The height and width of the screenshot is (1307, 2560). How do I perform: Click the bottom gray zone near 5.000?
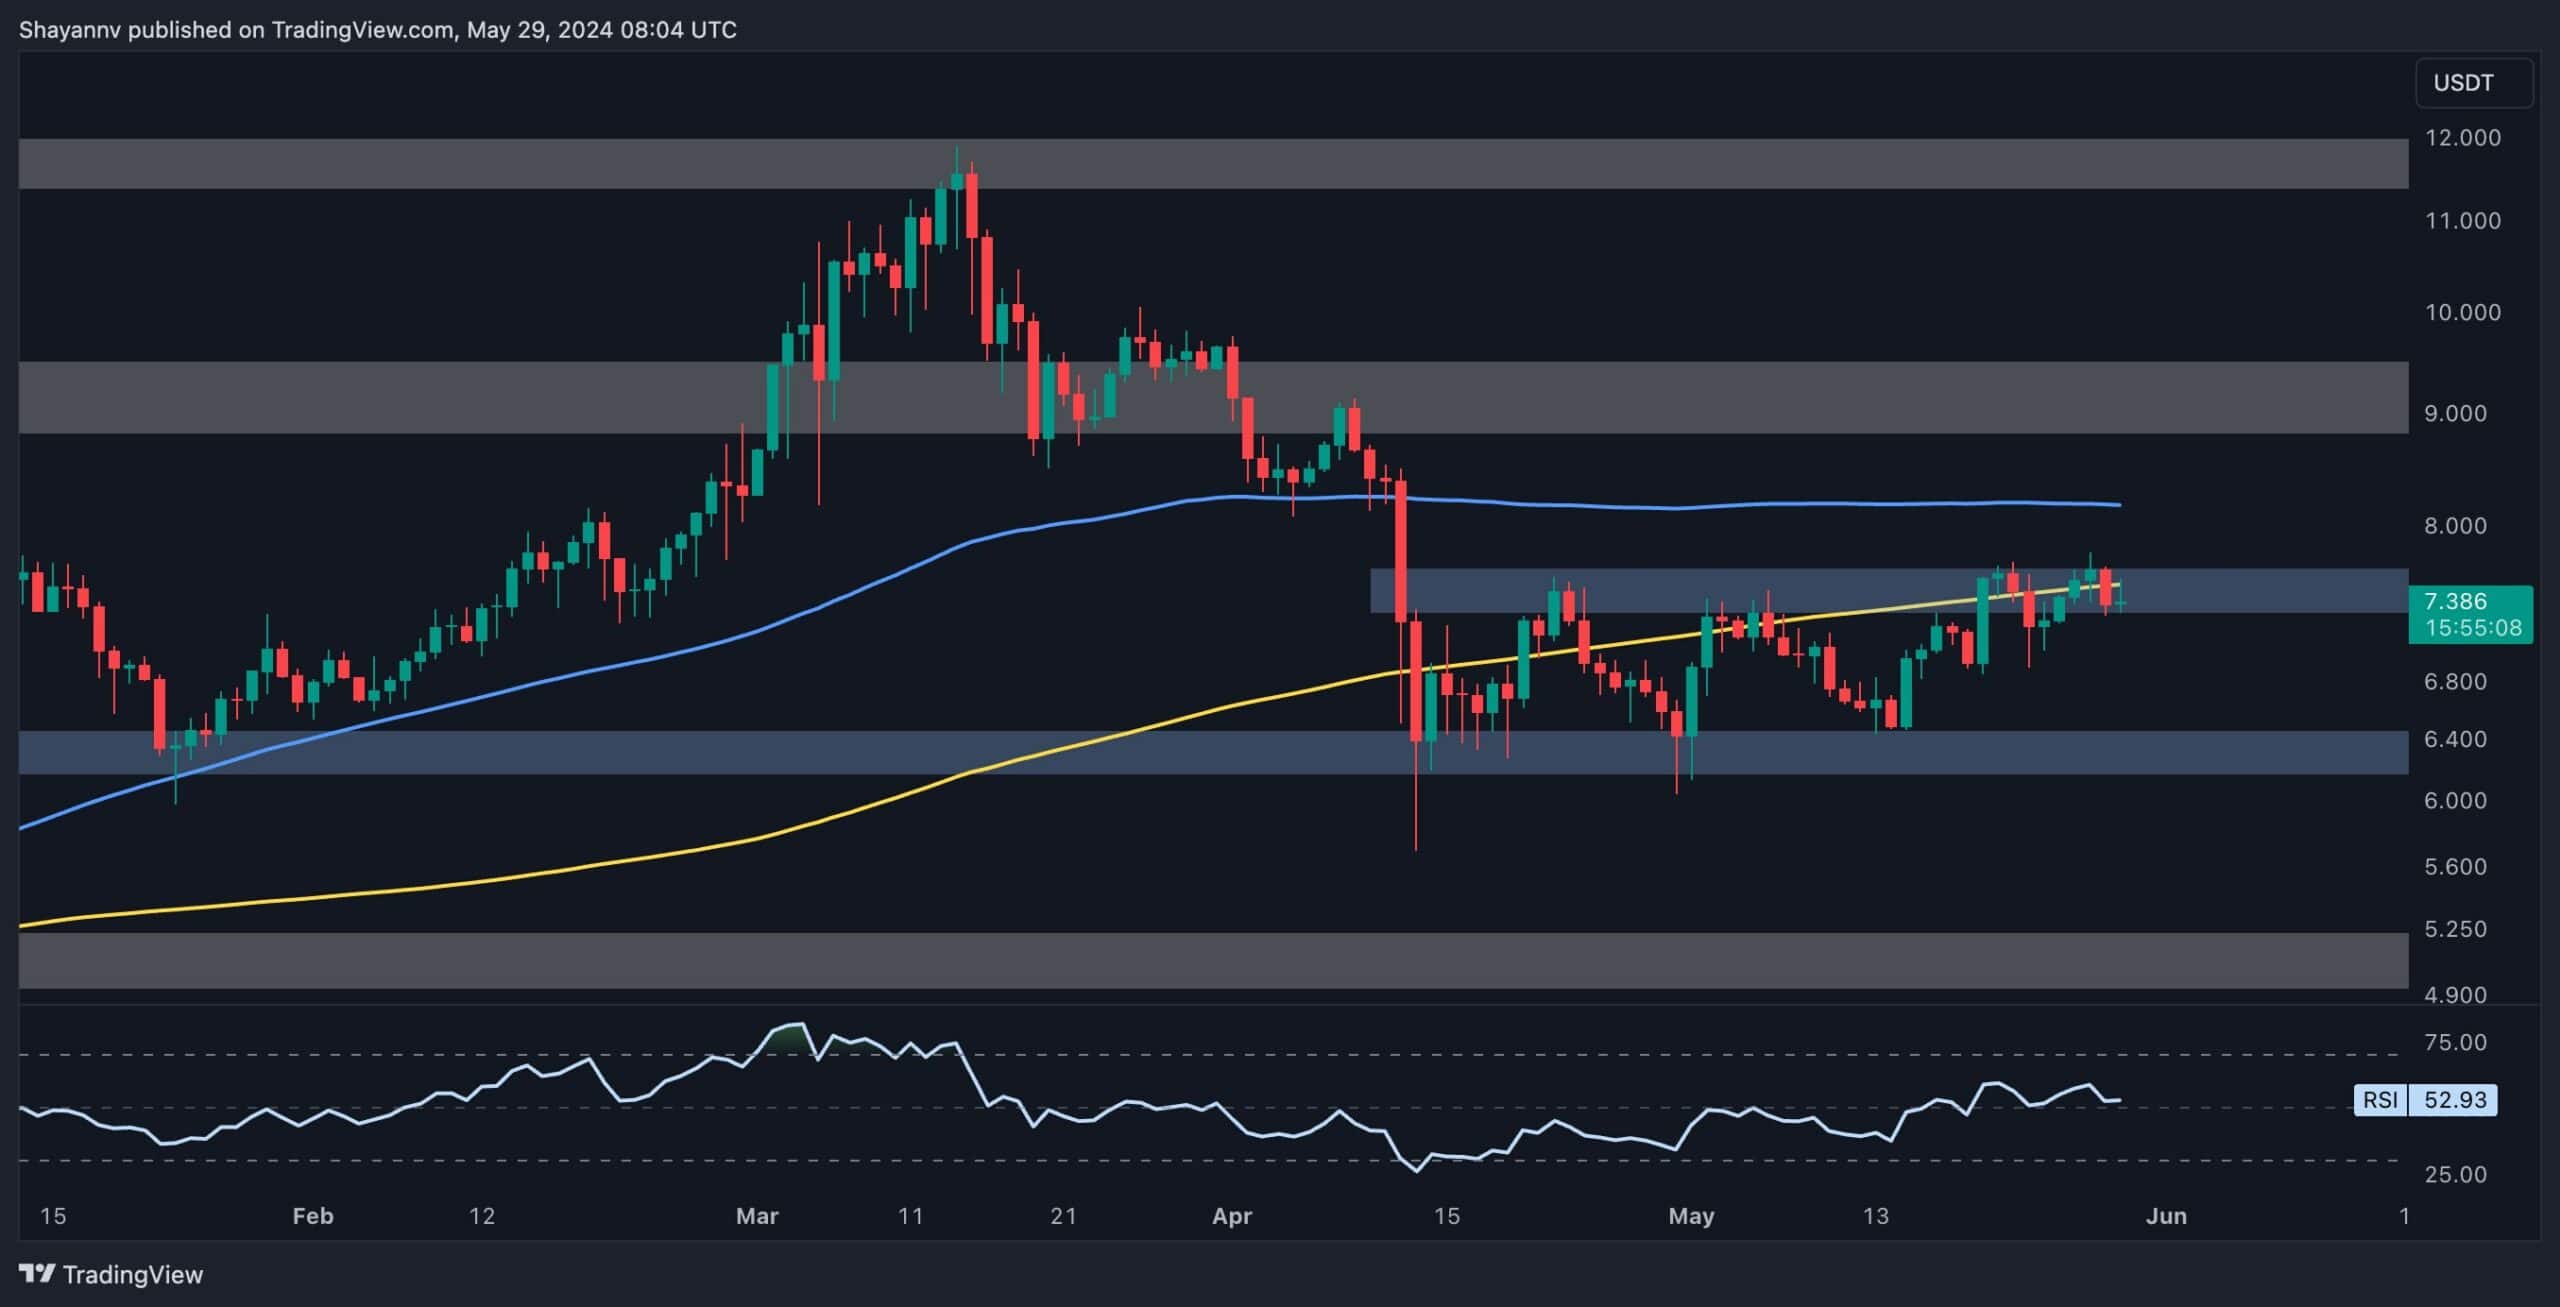click(x=1200, y=961)
